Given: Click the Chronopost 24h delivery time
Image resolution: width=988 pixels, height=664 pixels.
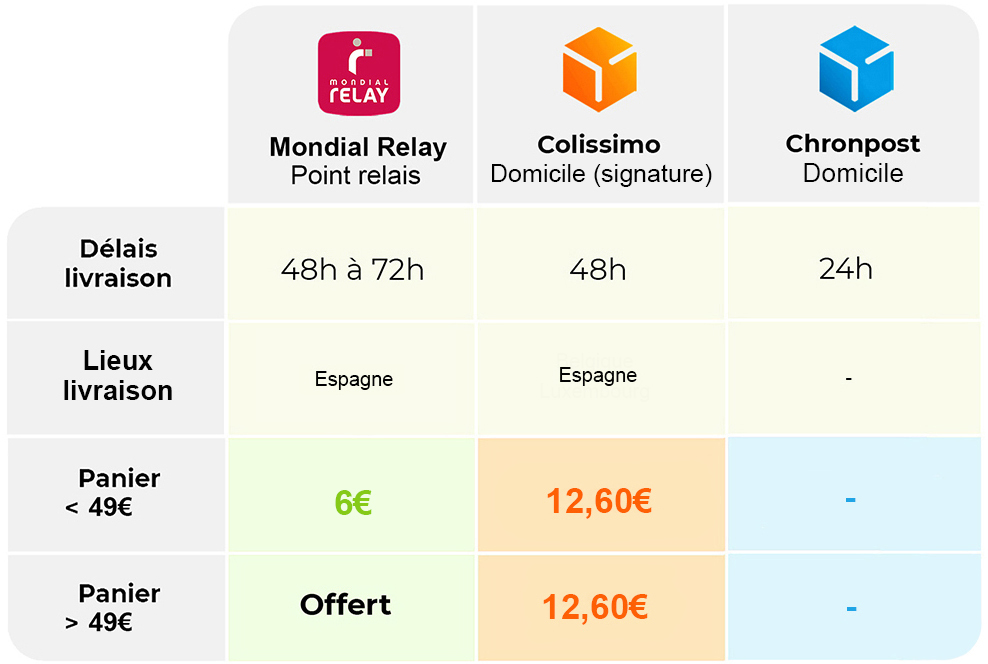Looking at the screenshot, I should pyautogui.click(x=846, y=269).
